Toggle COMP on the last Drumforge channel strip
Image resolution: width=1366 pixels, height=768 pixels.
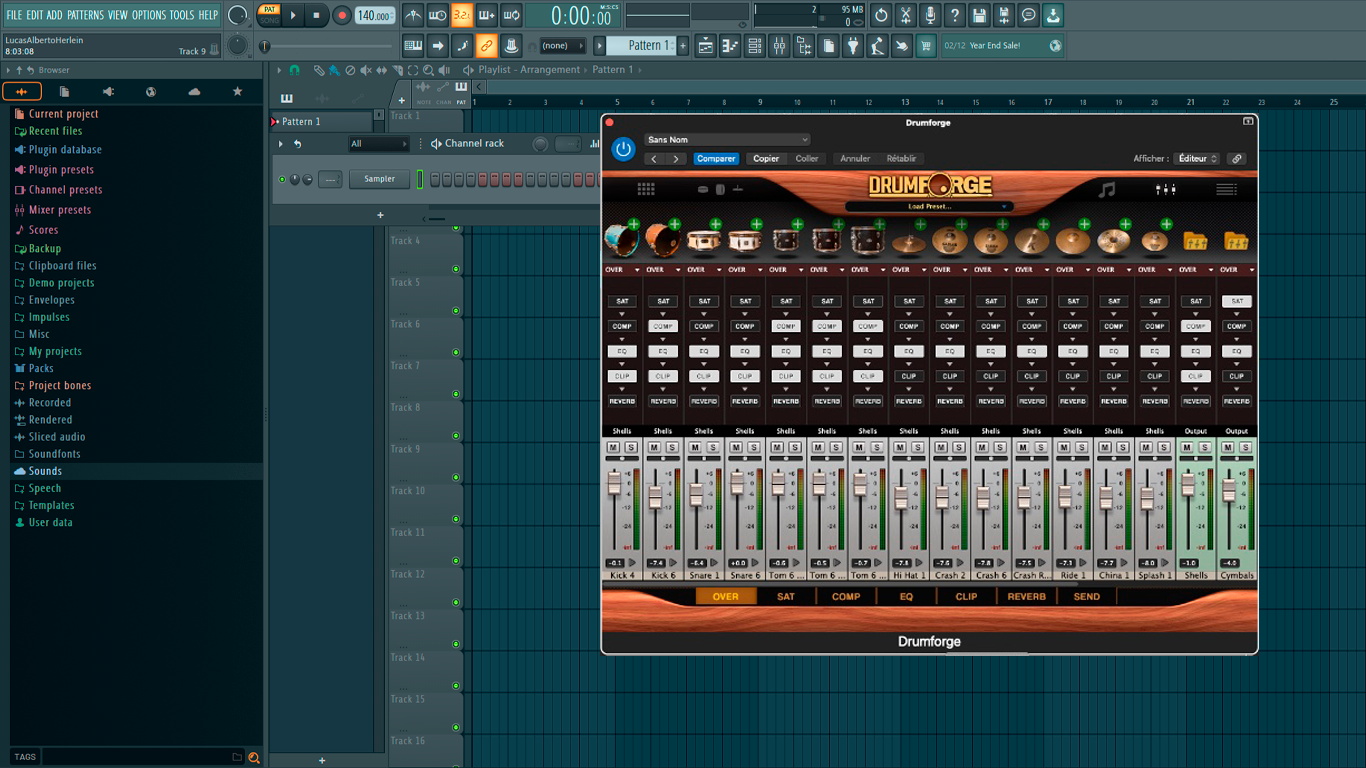1237,326
